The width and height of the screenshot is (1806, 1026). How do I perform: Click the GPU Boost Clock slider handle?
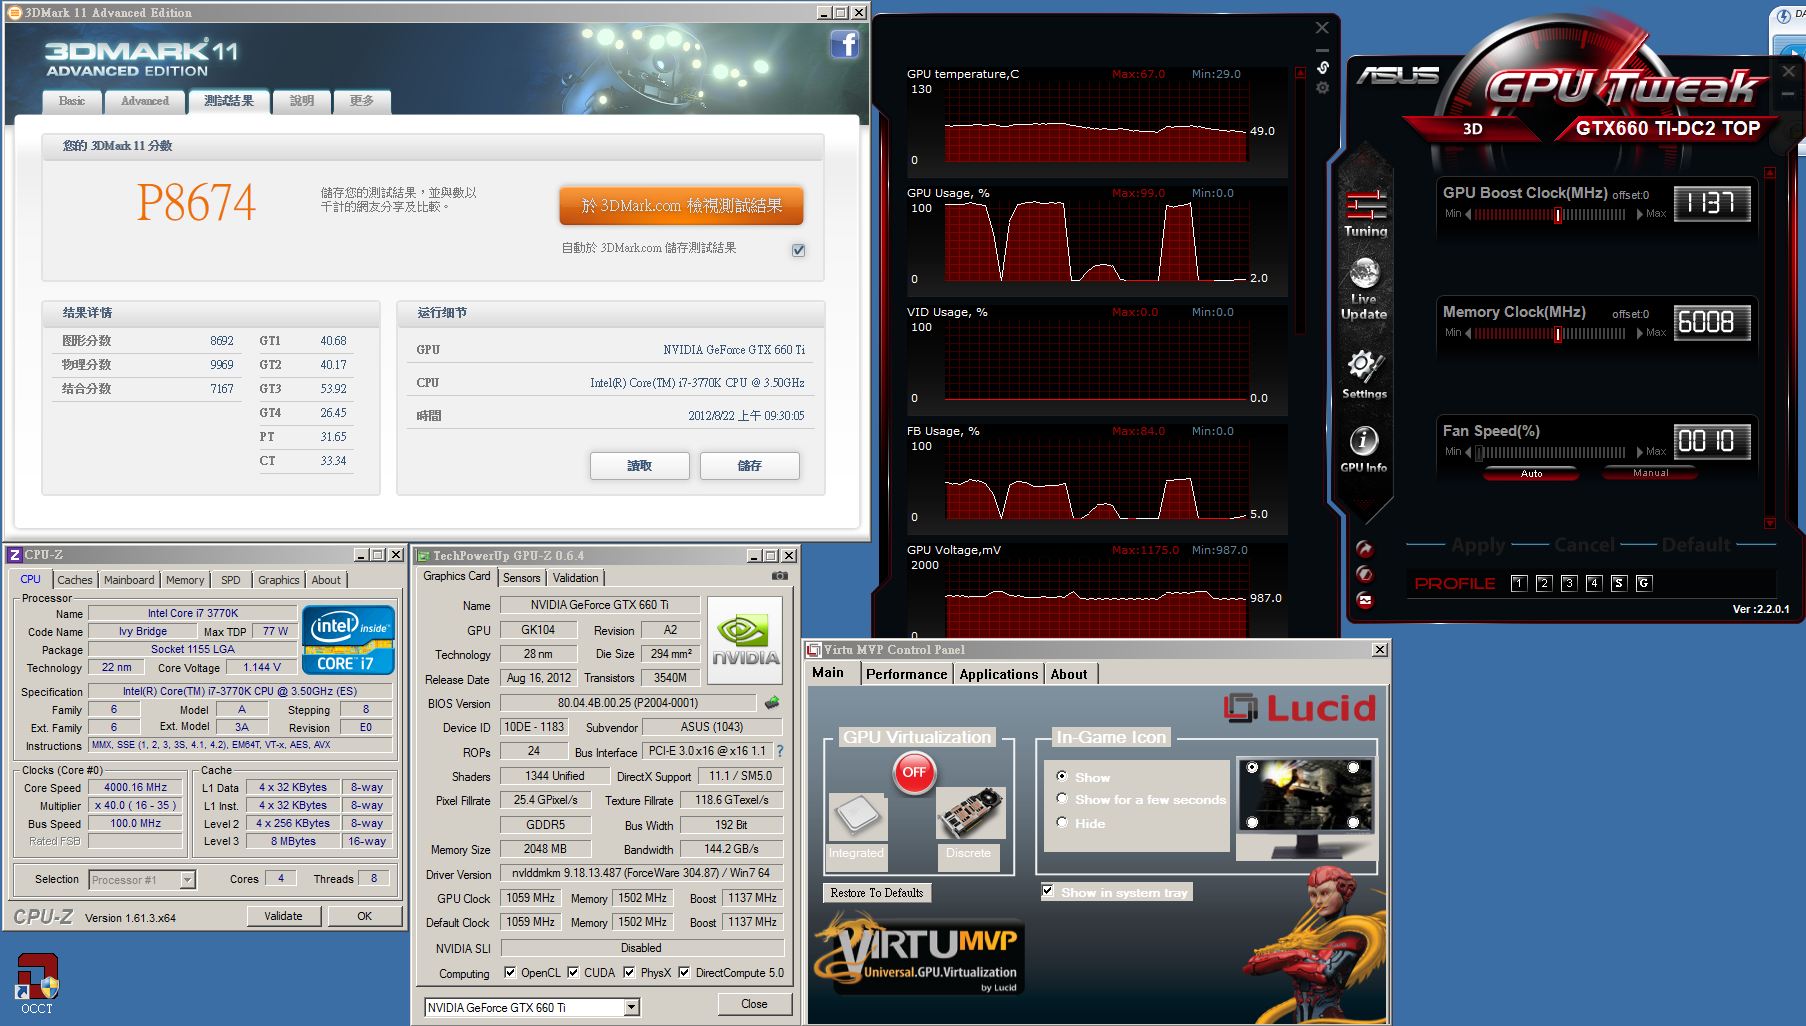point(1557,215)
